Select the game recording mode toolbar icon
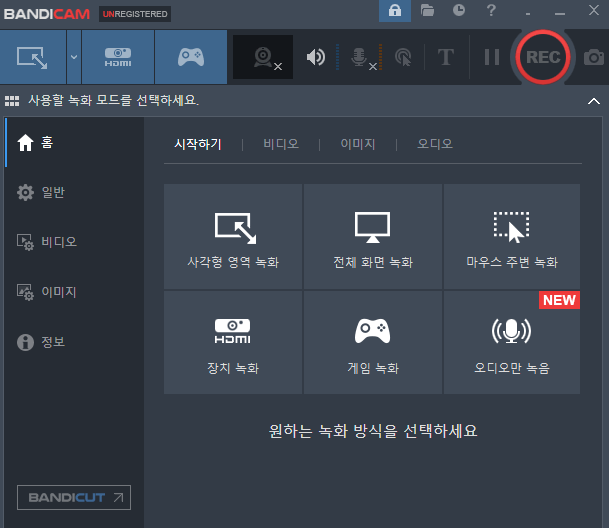This screenshot has height=528, width=609. [x=191, y=57]
